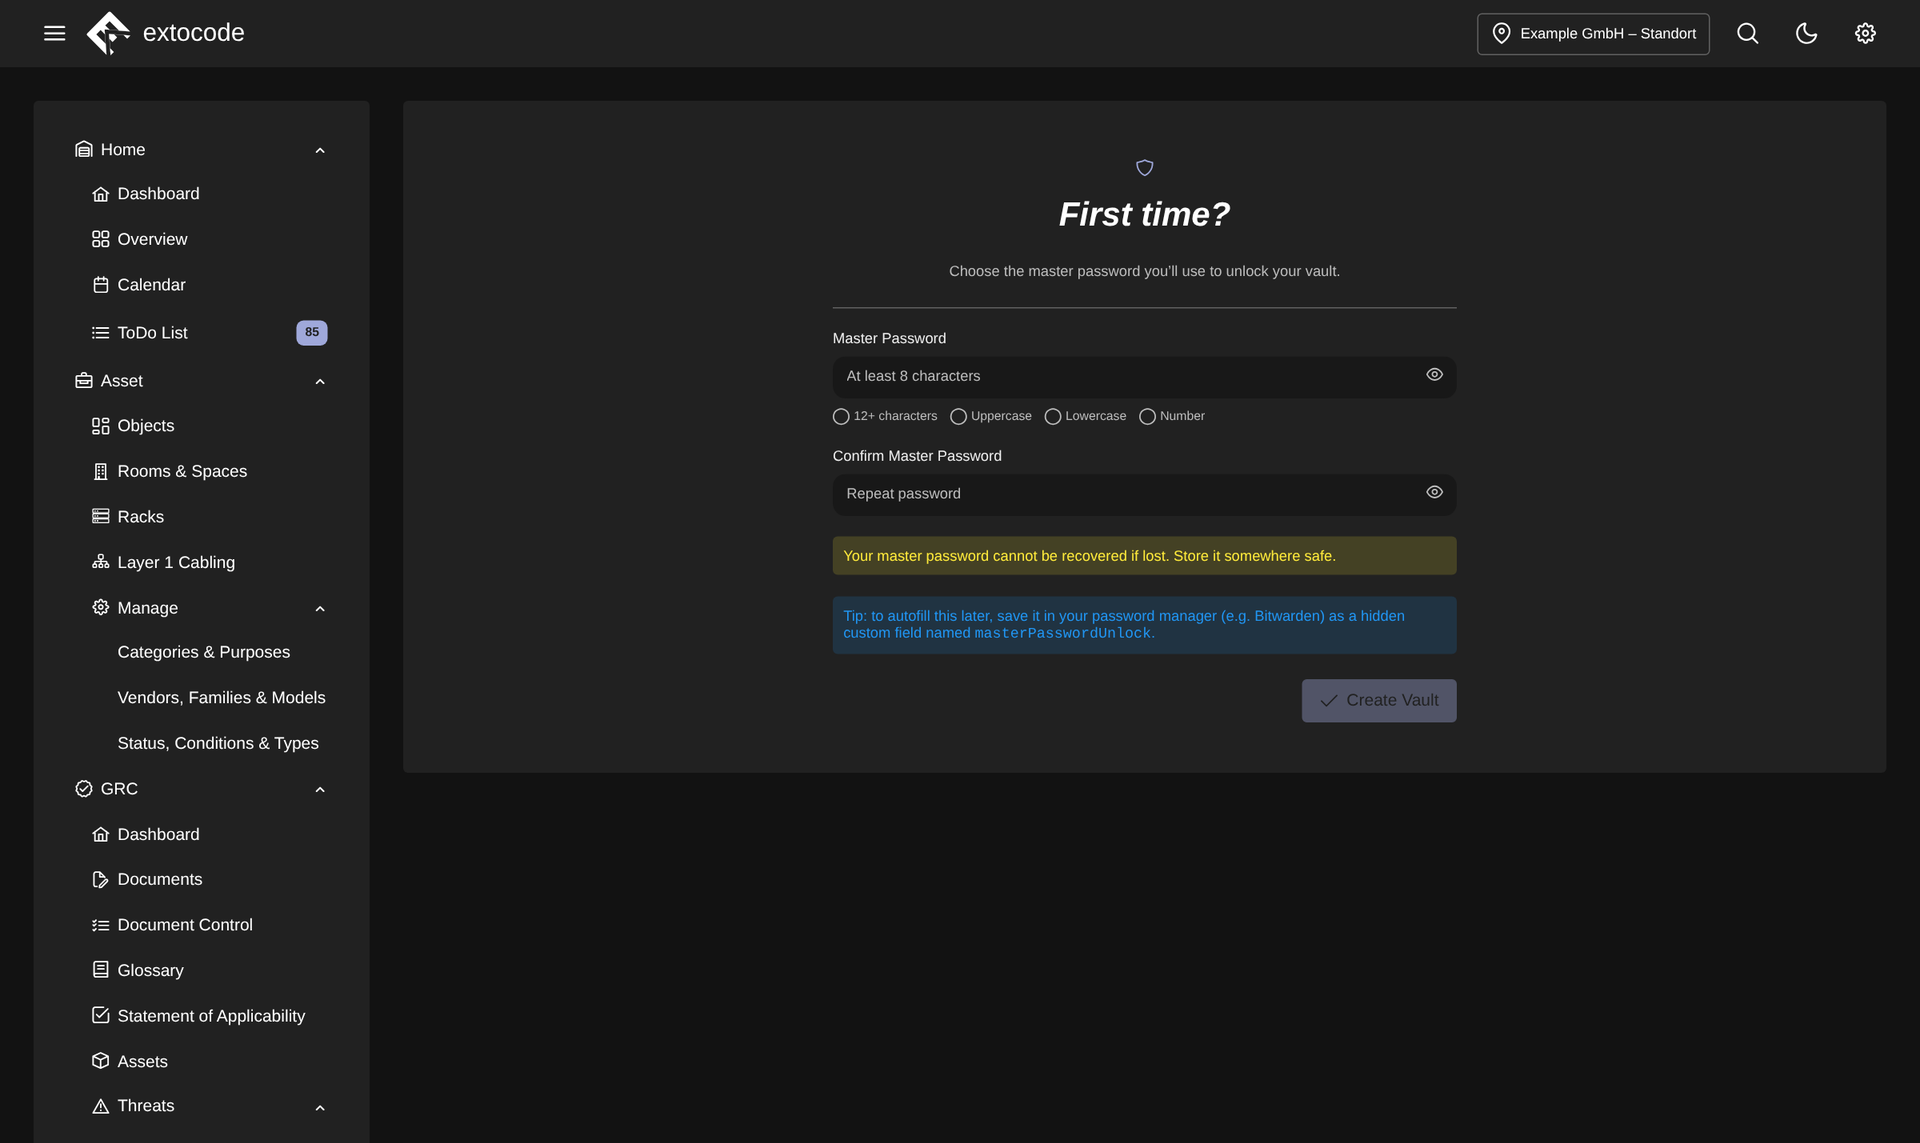Collapse the Home section chevron
This screenshot has width=1920, height=1143.
point(320,150)
